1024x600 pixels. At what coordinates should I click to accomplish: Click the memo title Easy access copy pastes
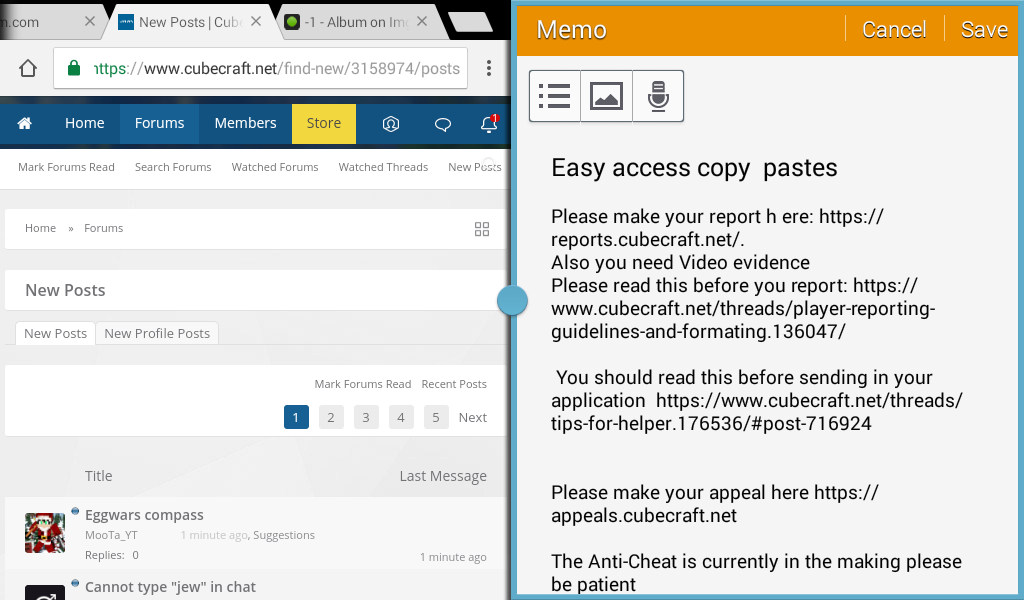(x=694, y=168)
